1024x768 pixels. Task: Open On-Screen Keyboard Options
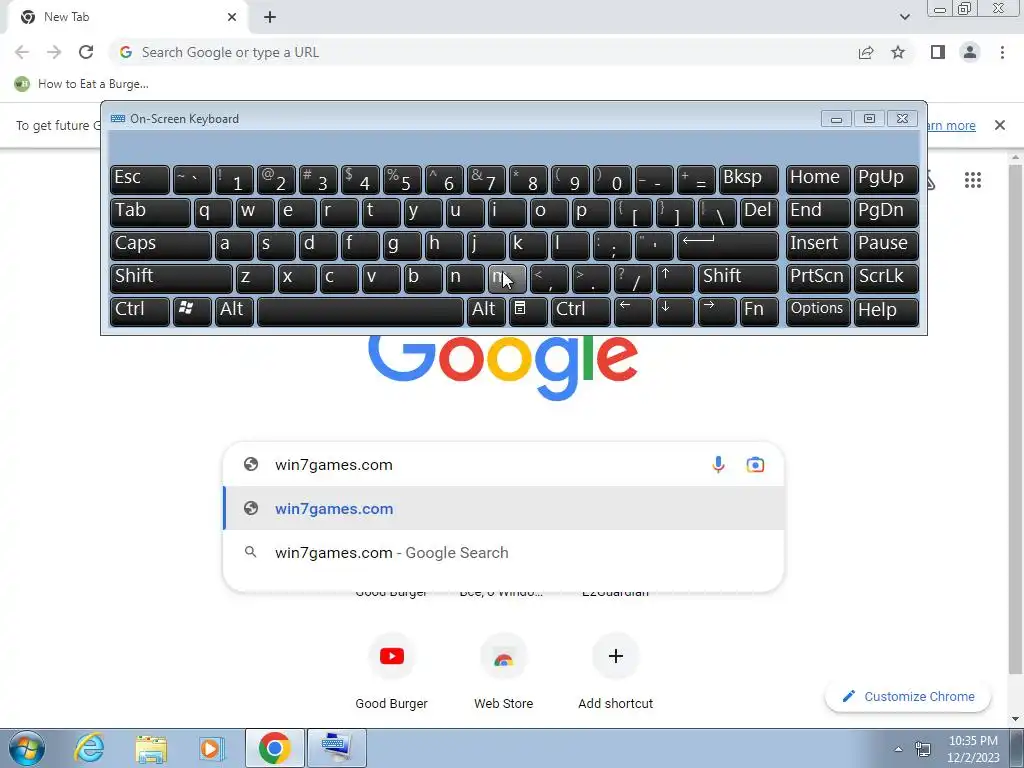(x=818, y=311)
